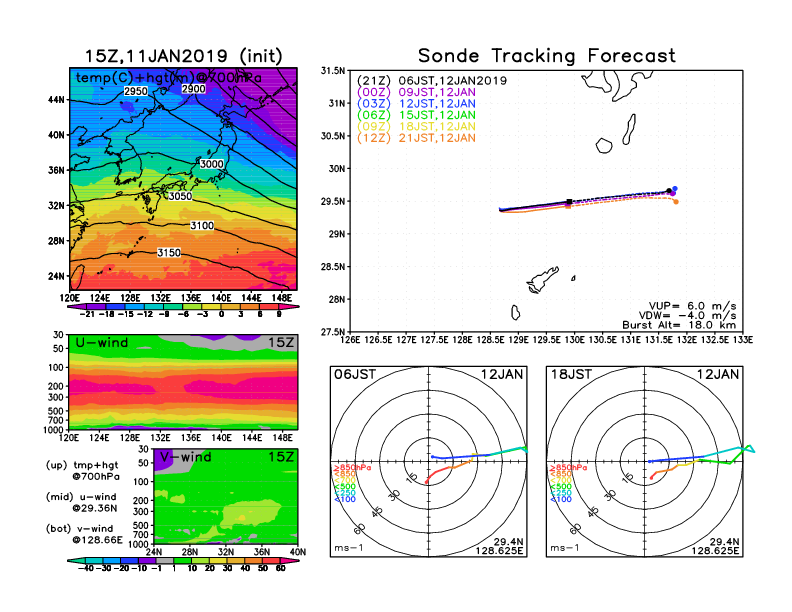Click the wind speed color bar at bottom
792x612 pixels.
tap(180, 568)
